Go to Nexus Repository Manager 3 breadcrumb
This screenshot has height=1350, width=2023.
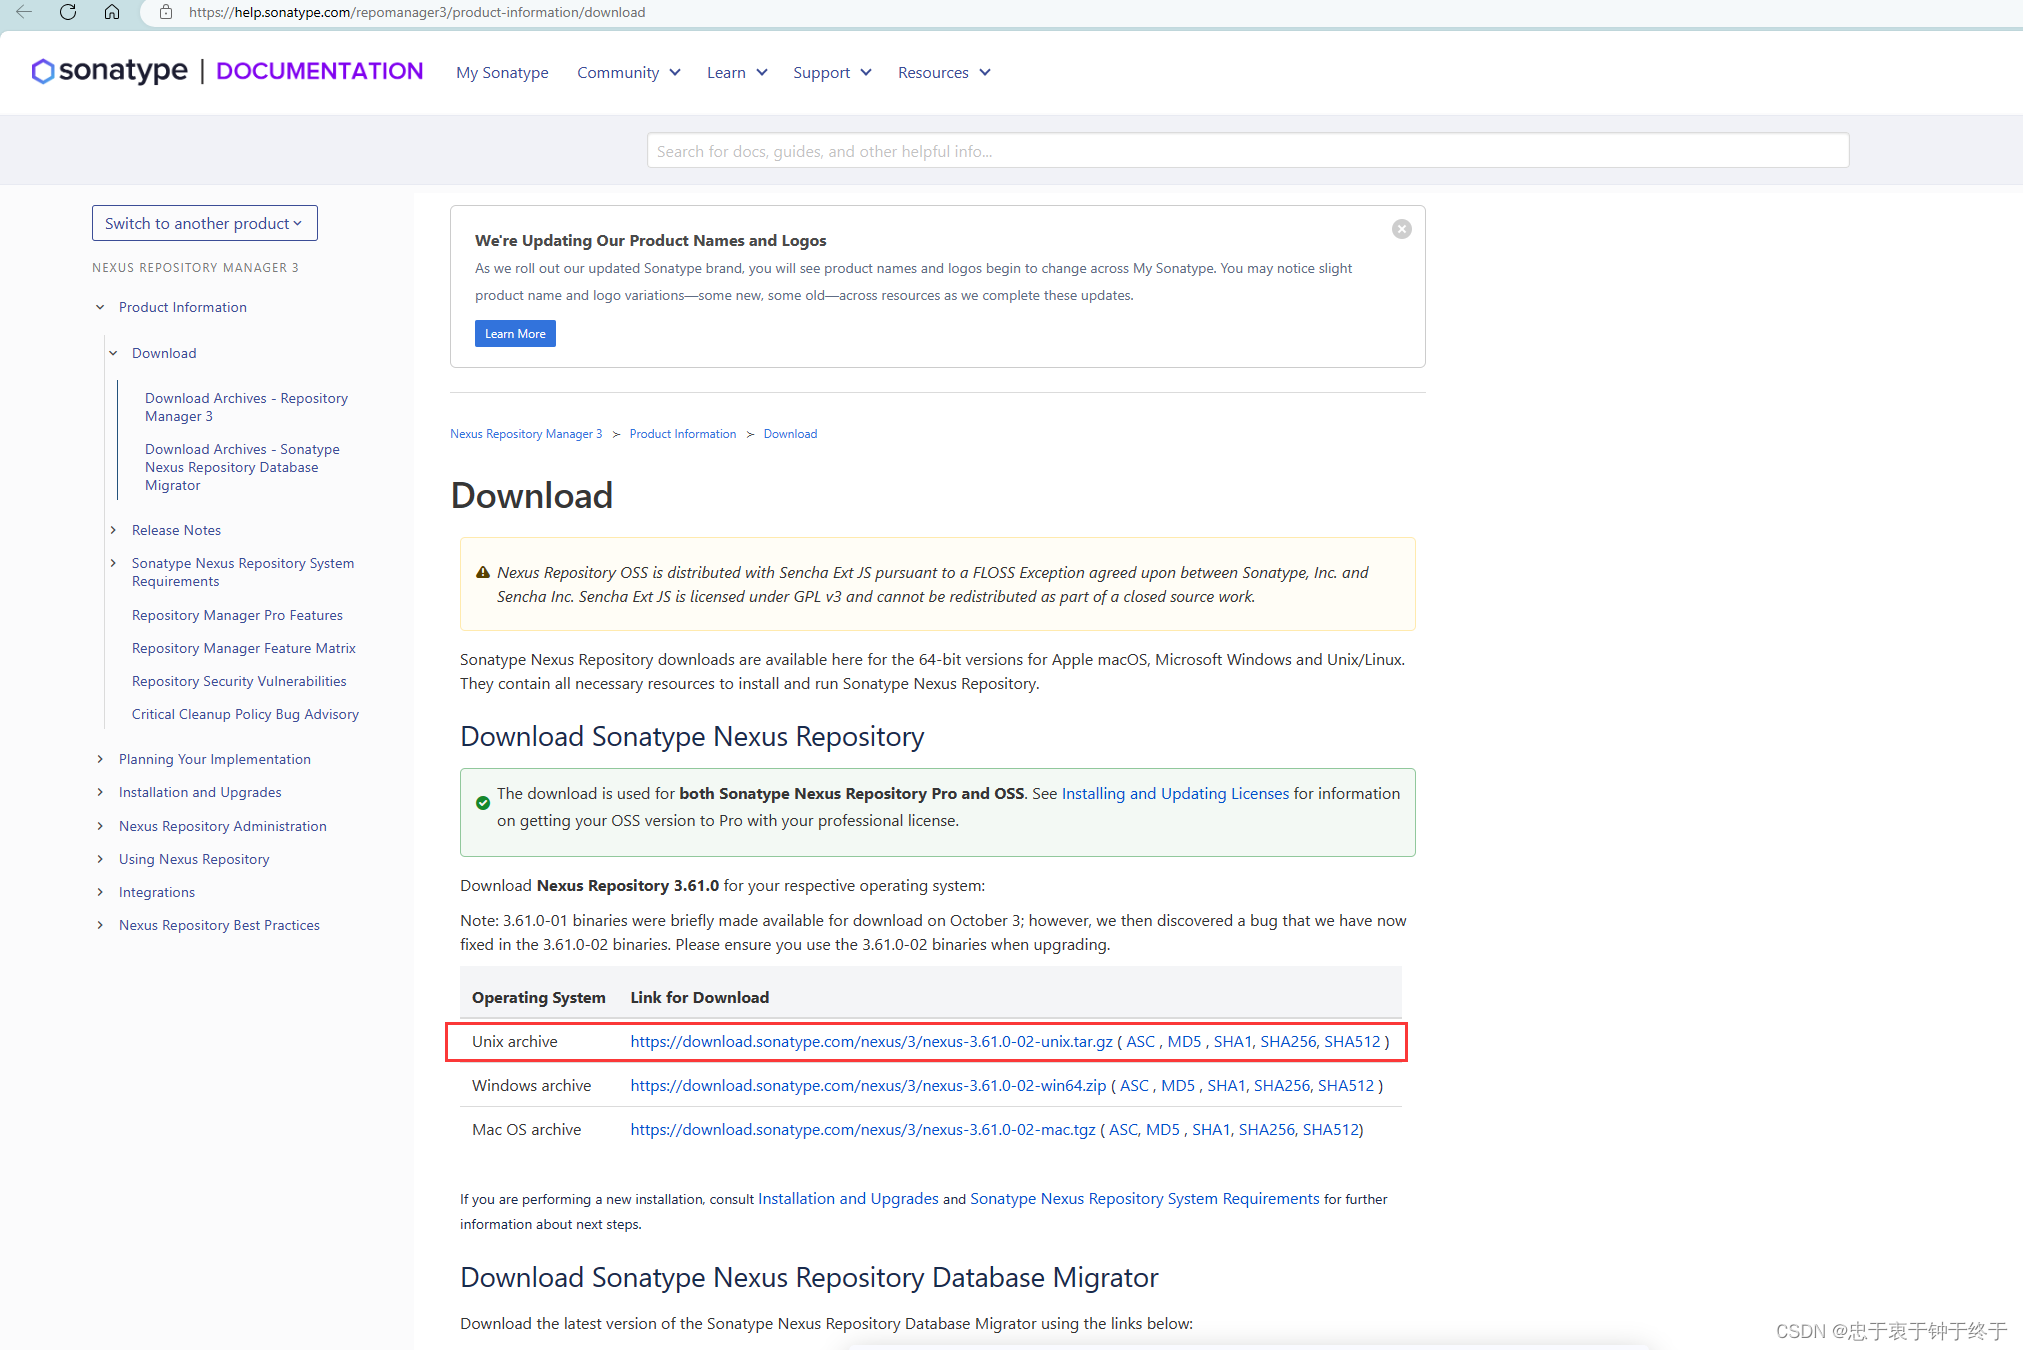click(x=526, y=434)
